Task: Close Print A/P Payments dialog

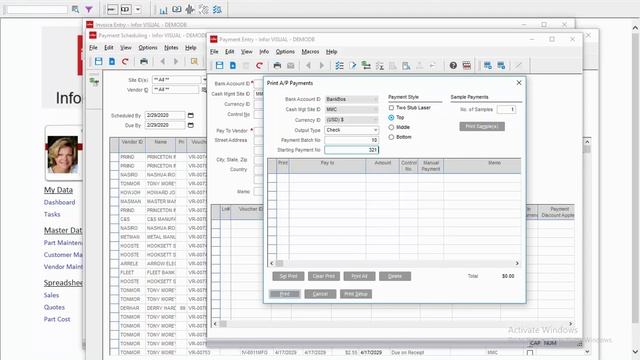Action: [519, 83]
